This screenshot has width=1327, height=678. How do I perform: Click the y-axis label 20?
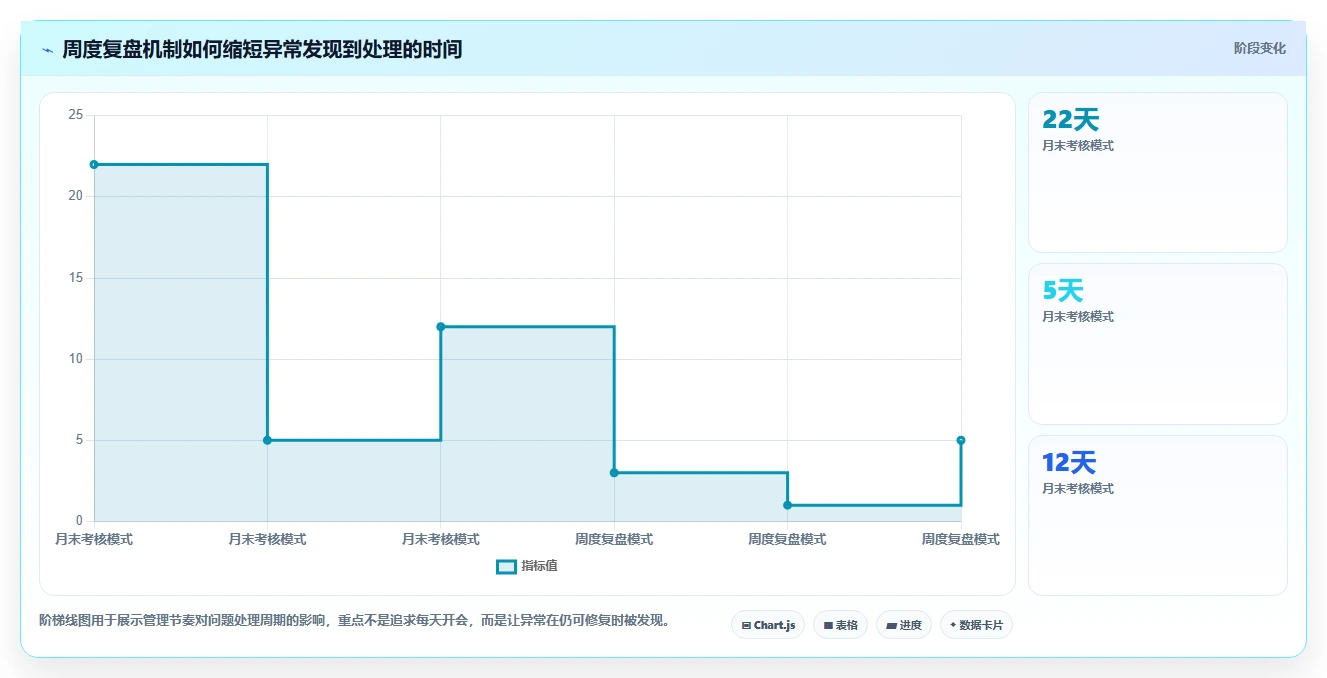[75, 196]
